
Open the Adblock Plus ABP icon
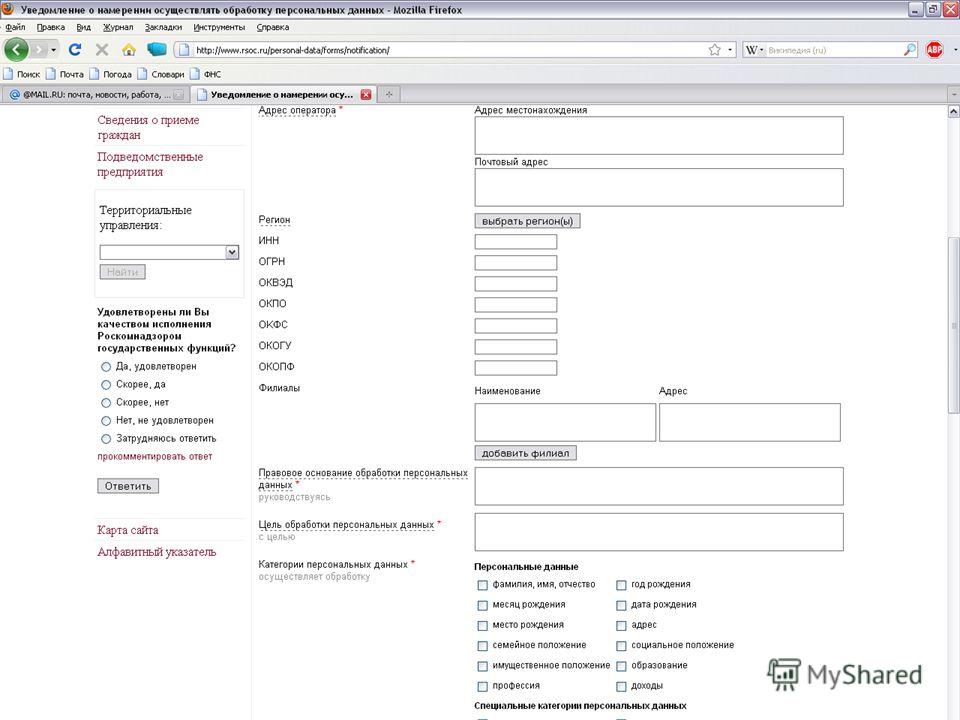point(934,50)
